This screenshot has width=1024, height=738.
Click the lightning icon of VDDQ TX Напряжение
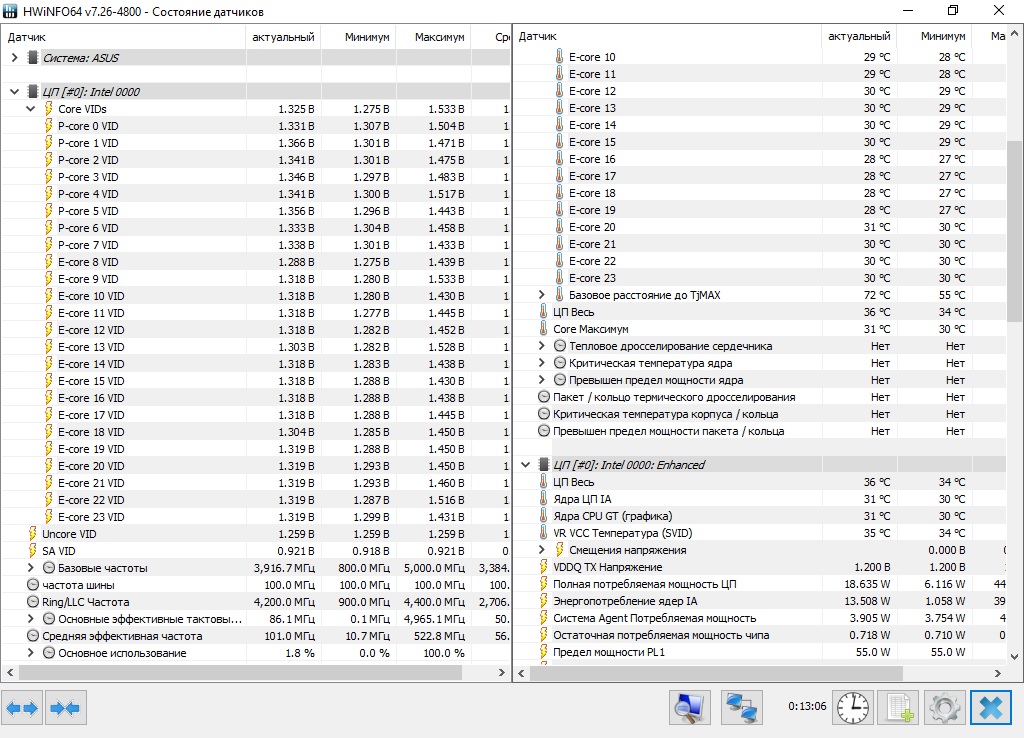[543, 566]
